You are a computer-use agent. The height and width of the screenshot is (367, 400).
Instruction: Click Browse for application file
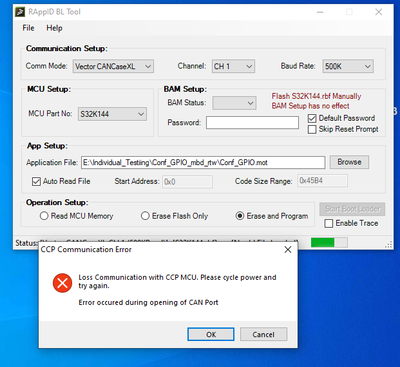coord(349,162)
